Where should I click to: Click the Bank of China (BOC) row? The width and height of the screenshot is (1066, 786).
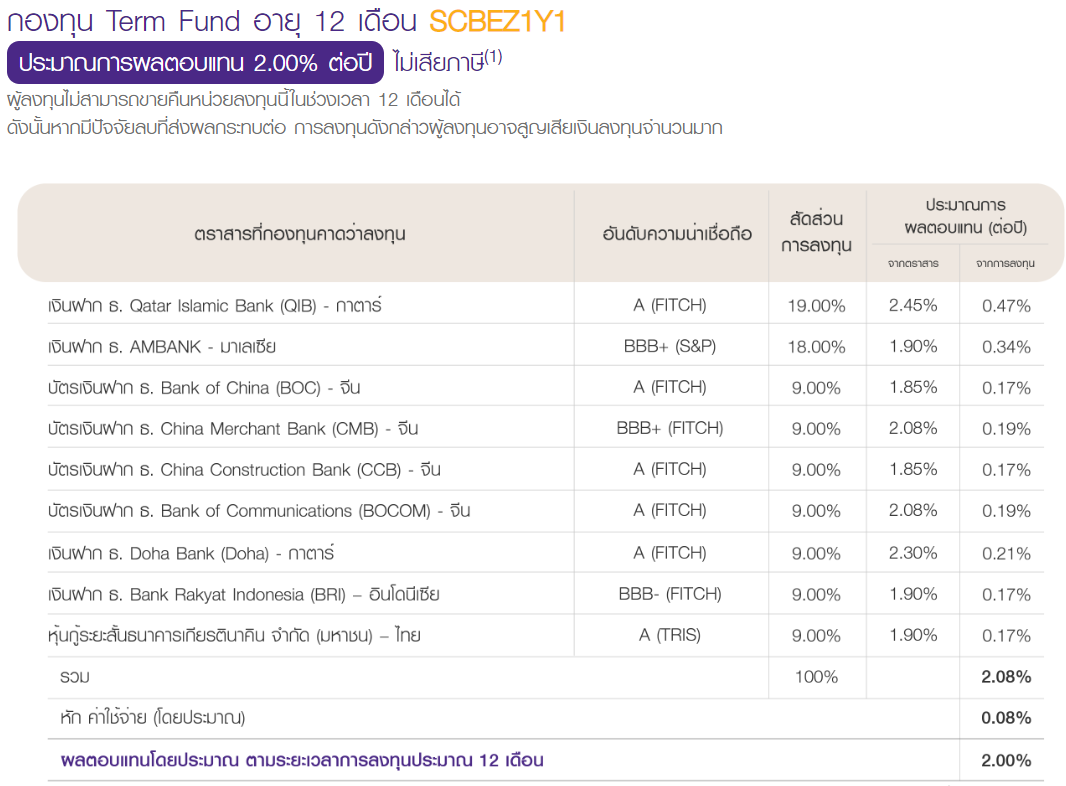coord(545,388)
